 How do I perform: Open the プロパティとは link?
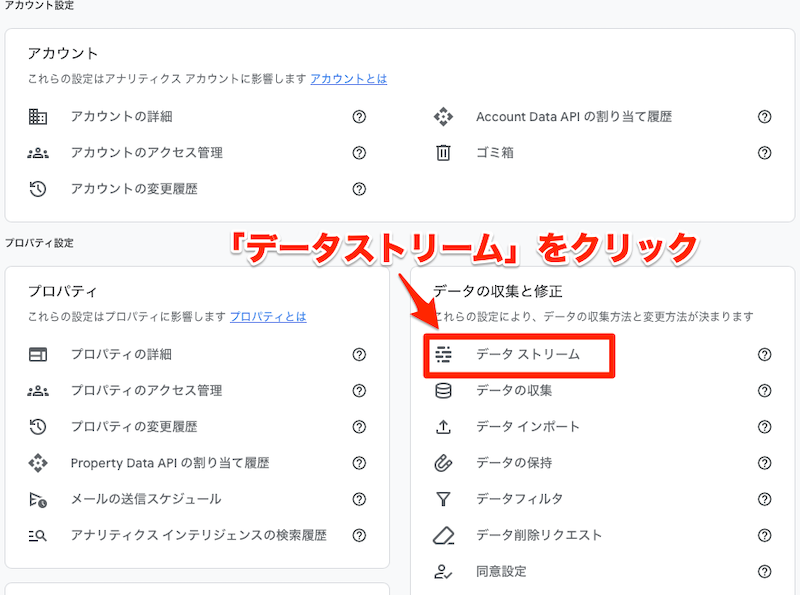click(x=268, y=316)
